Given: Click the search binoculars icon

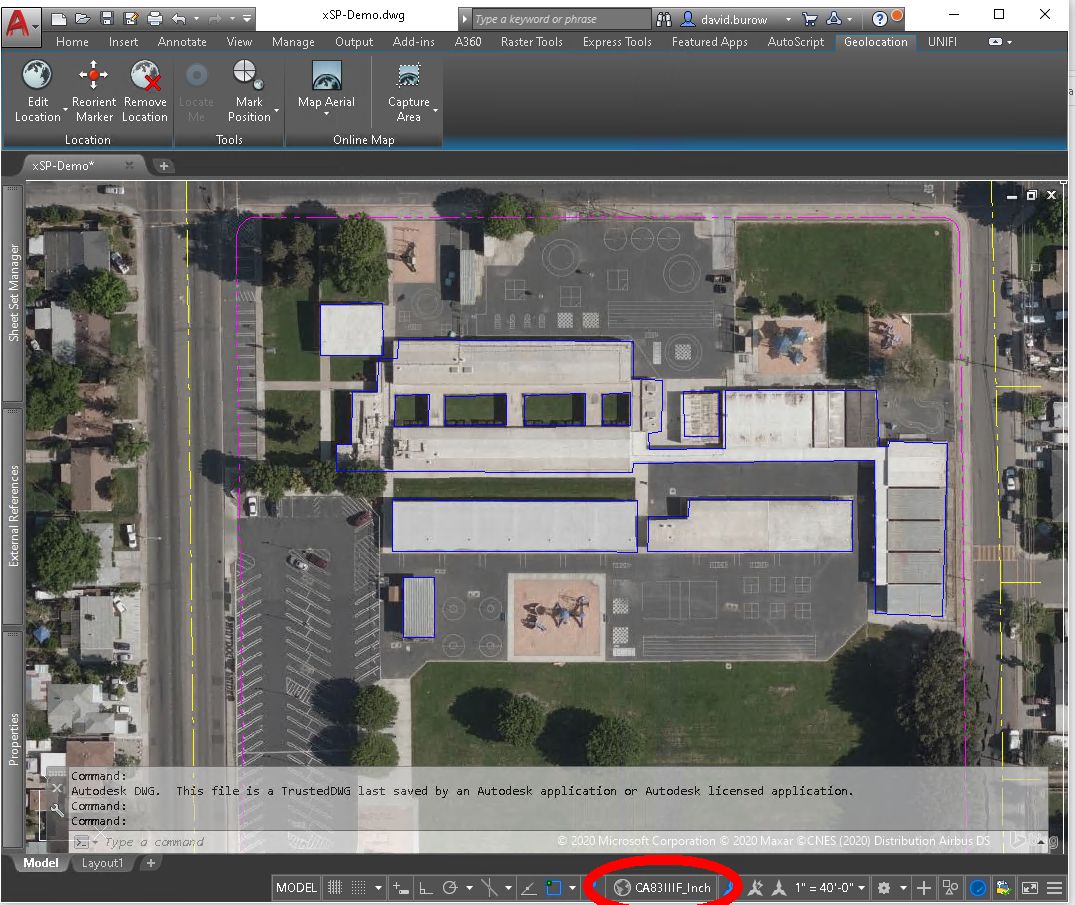Looking at the screenshot, I should point(664,19).
